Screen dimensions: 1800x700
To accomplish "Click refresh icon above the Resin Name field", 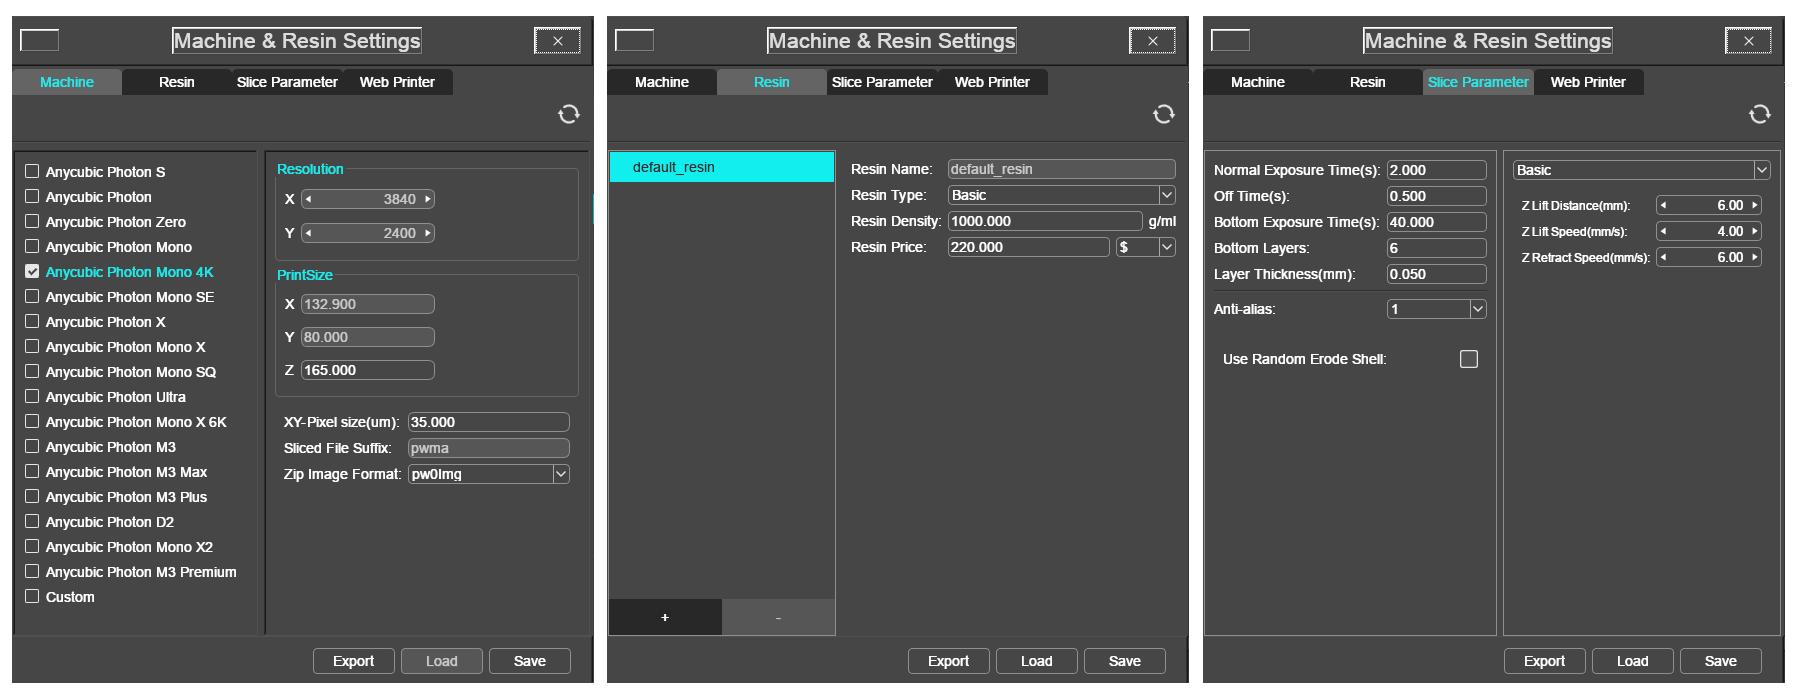I will (1164, 114).
